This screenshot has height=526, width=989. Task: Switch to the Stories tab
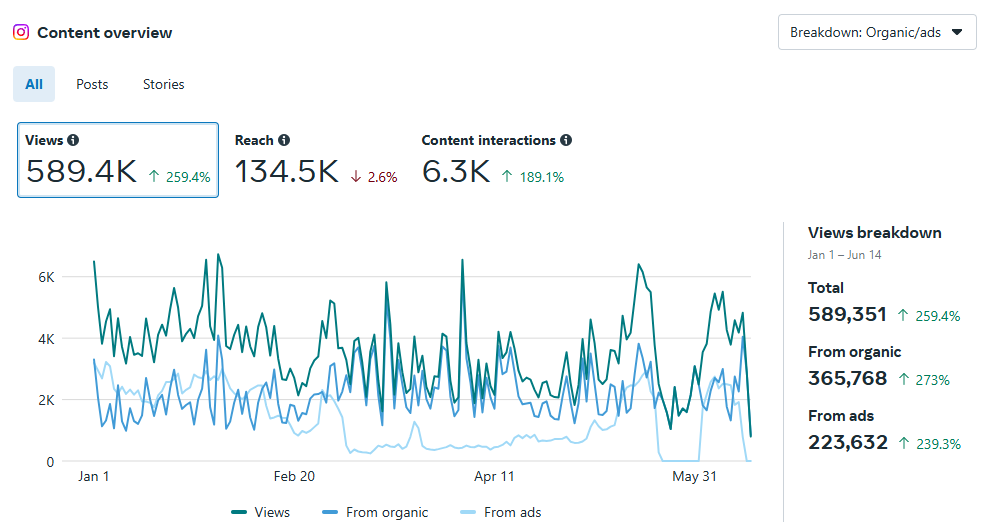[163, 85]
